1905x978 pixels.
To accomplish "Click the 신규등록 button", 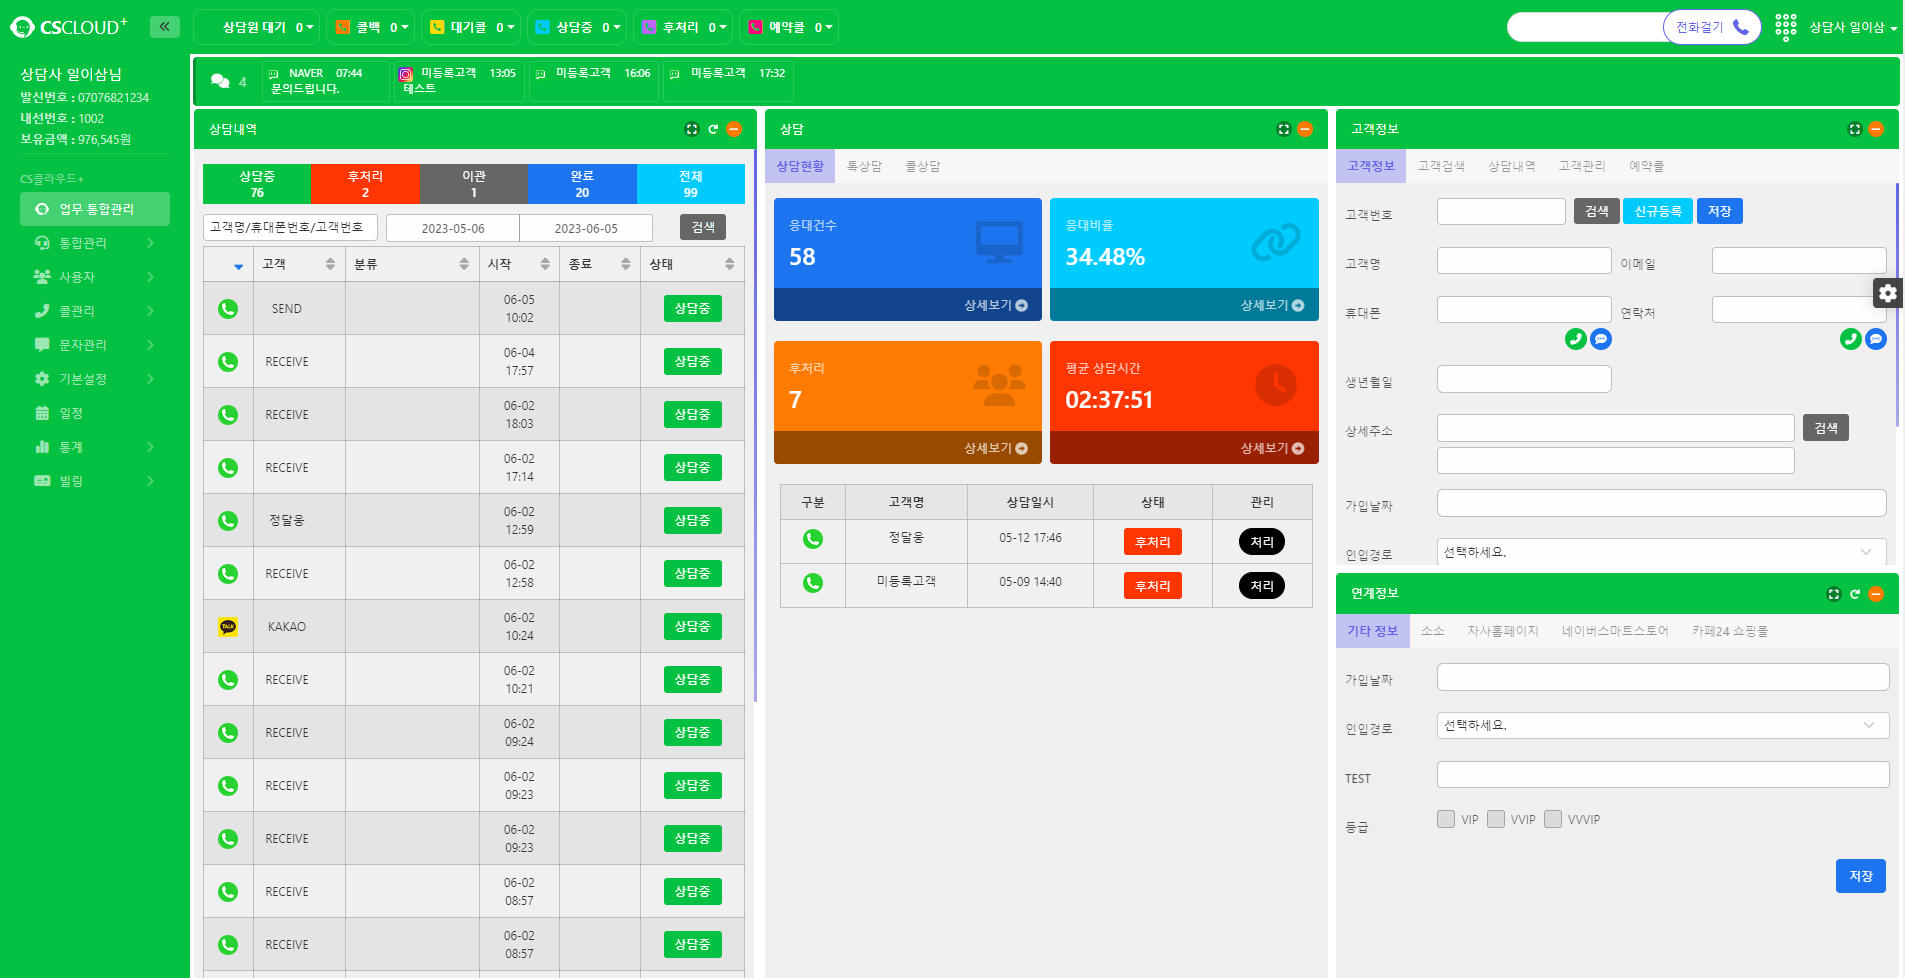I will [x=1657, y=211].
